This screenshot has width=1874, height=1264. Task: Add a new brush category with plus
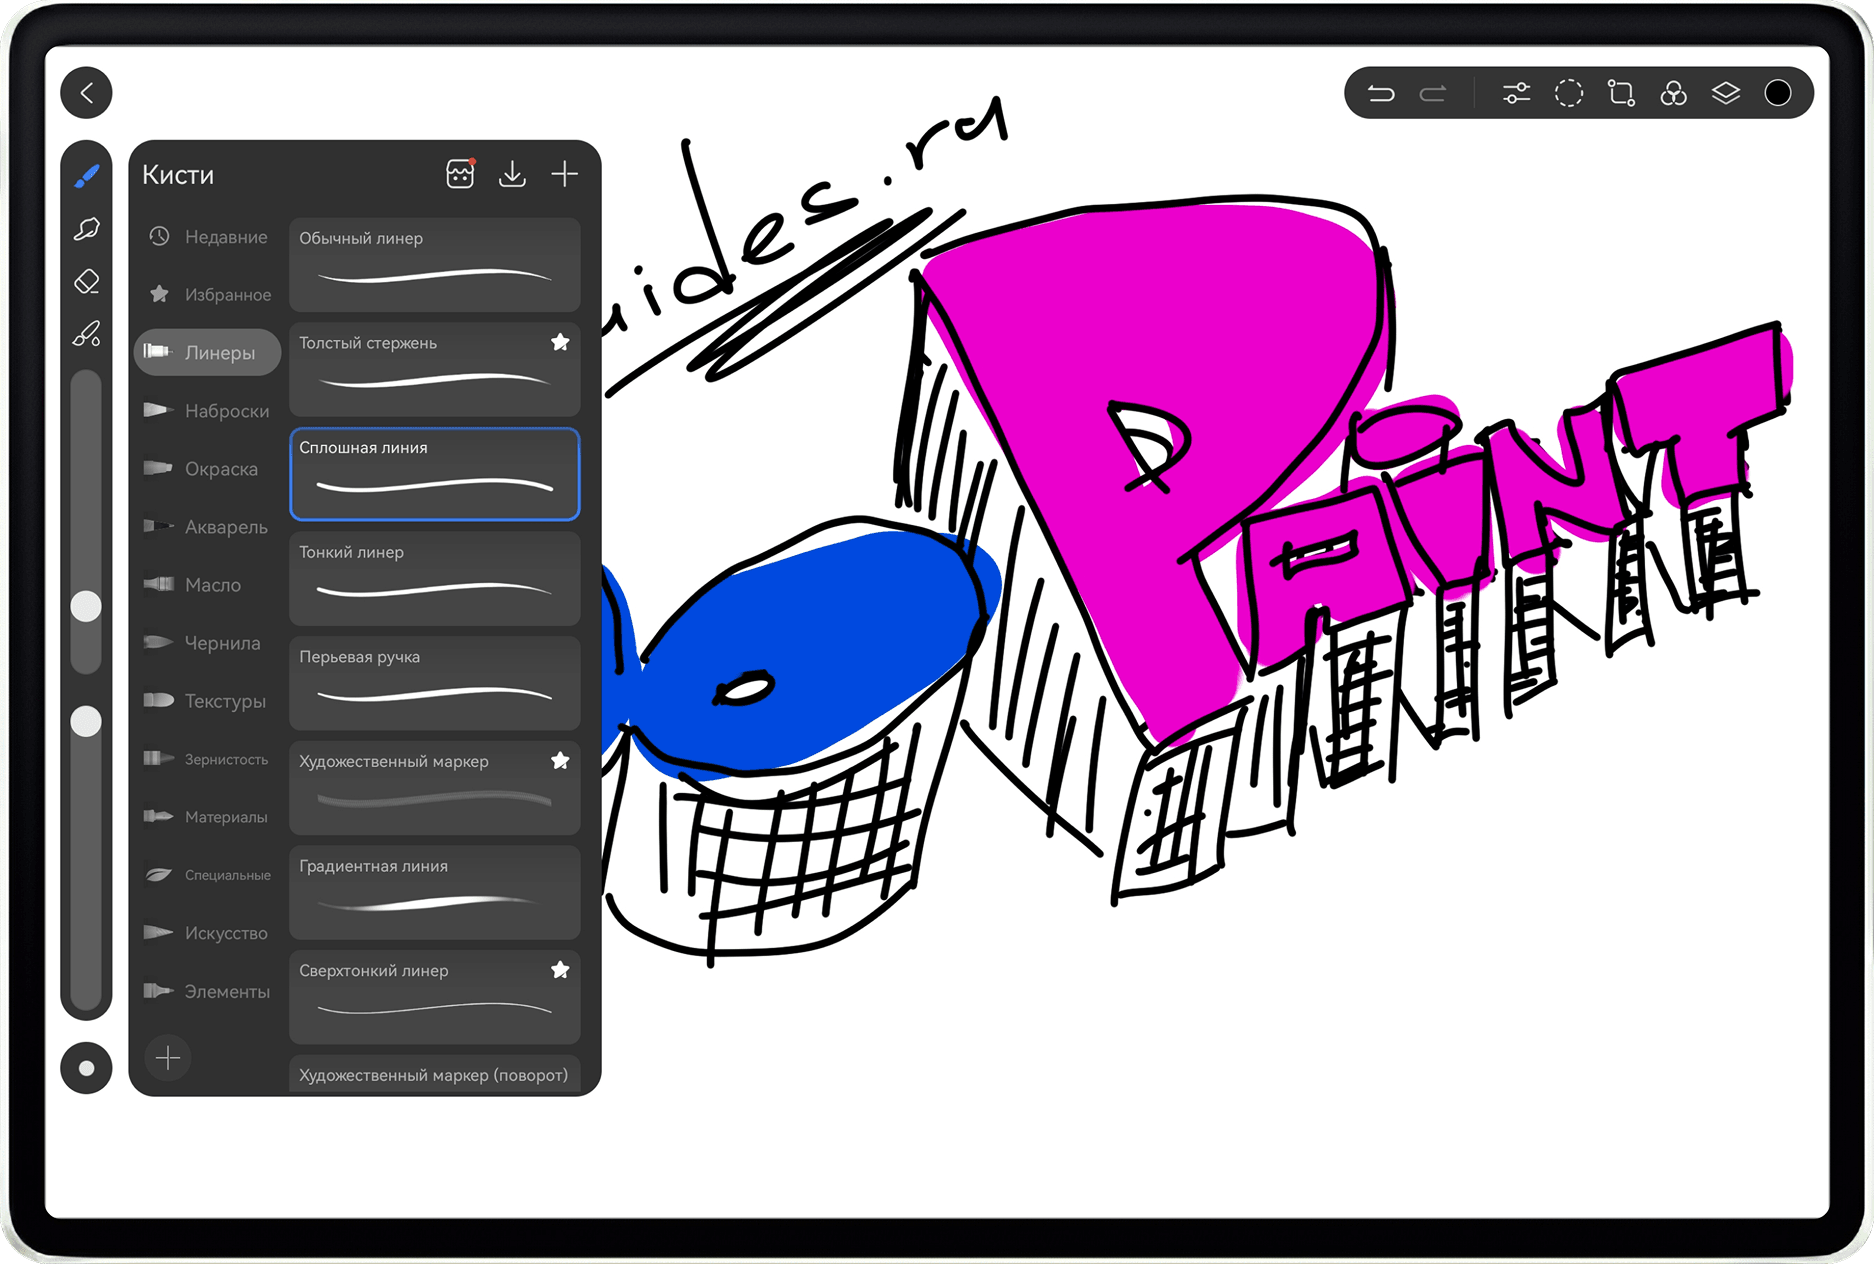[168, 1058]
